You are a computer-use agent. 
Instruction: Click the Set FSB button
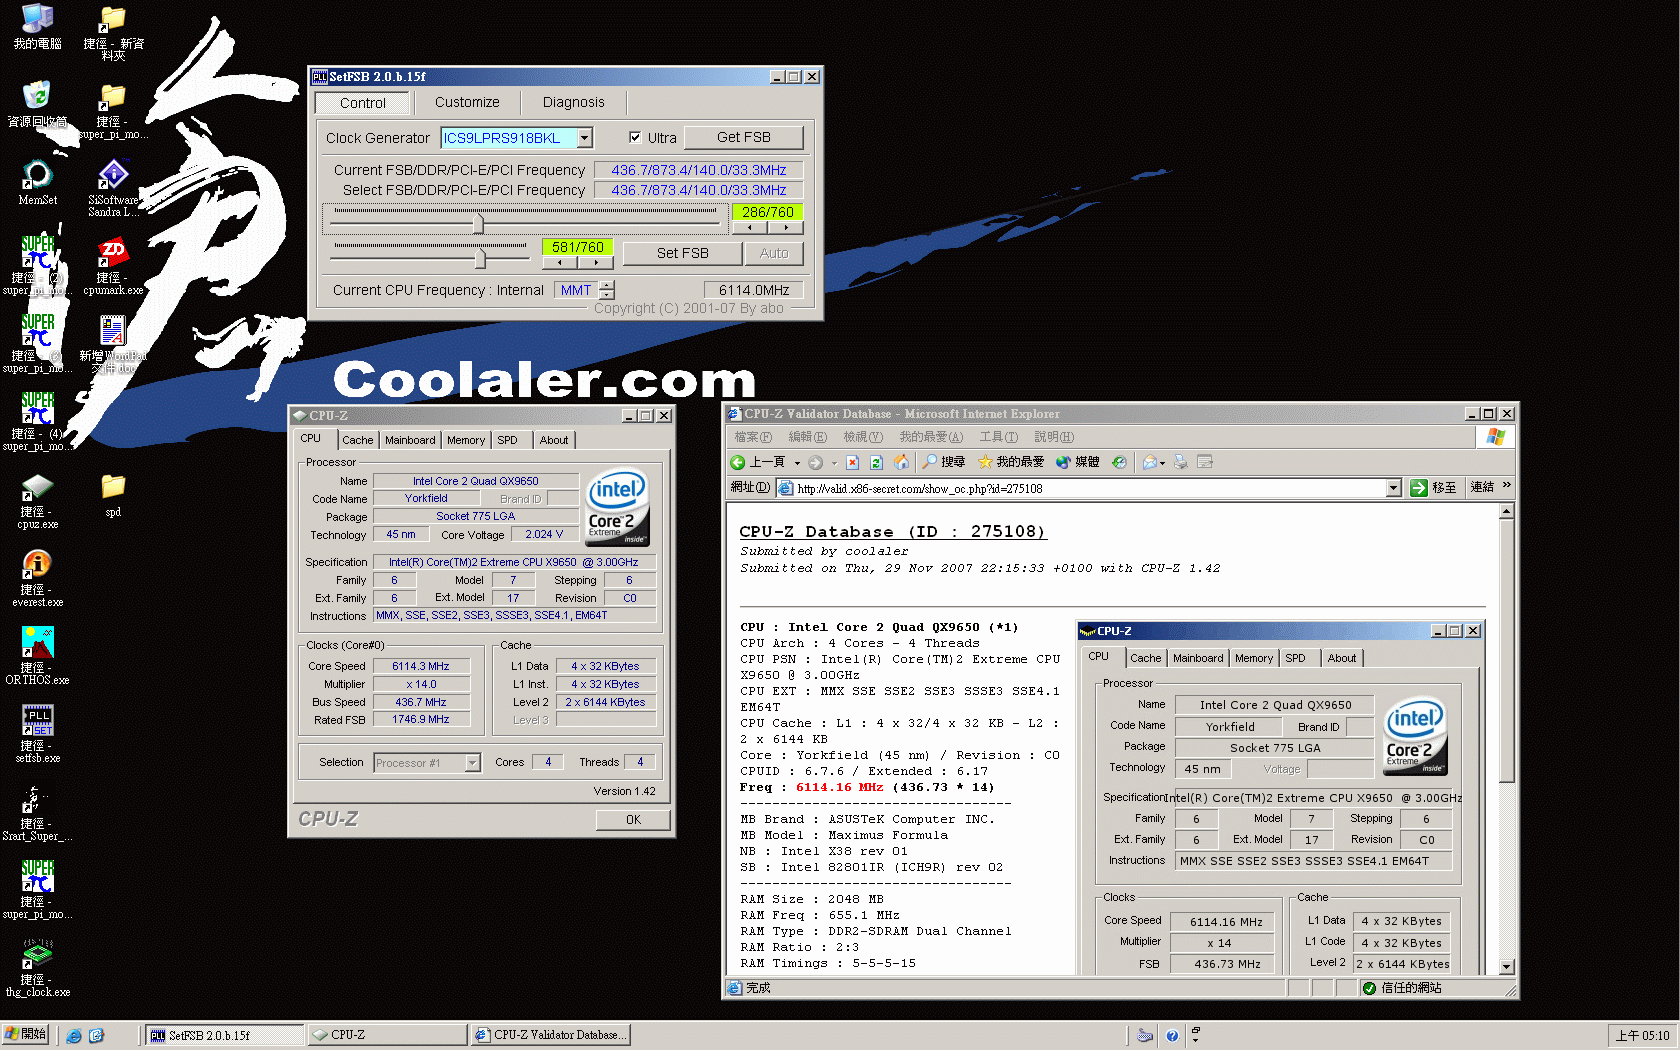coord(683,253)
